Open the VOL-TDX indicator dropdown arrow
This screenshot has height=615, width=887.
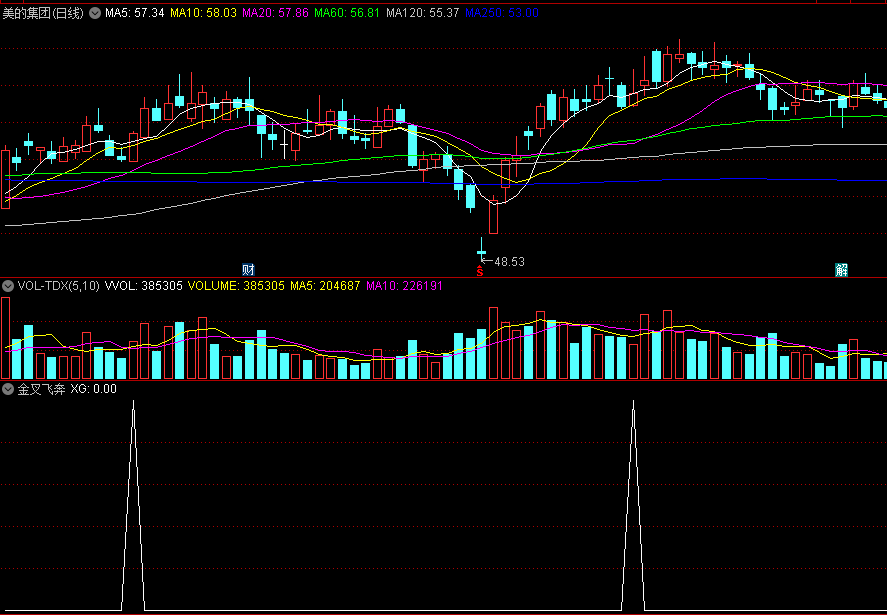[8, 286]
